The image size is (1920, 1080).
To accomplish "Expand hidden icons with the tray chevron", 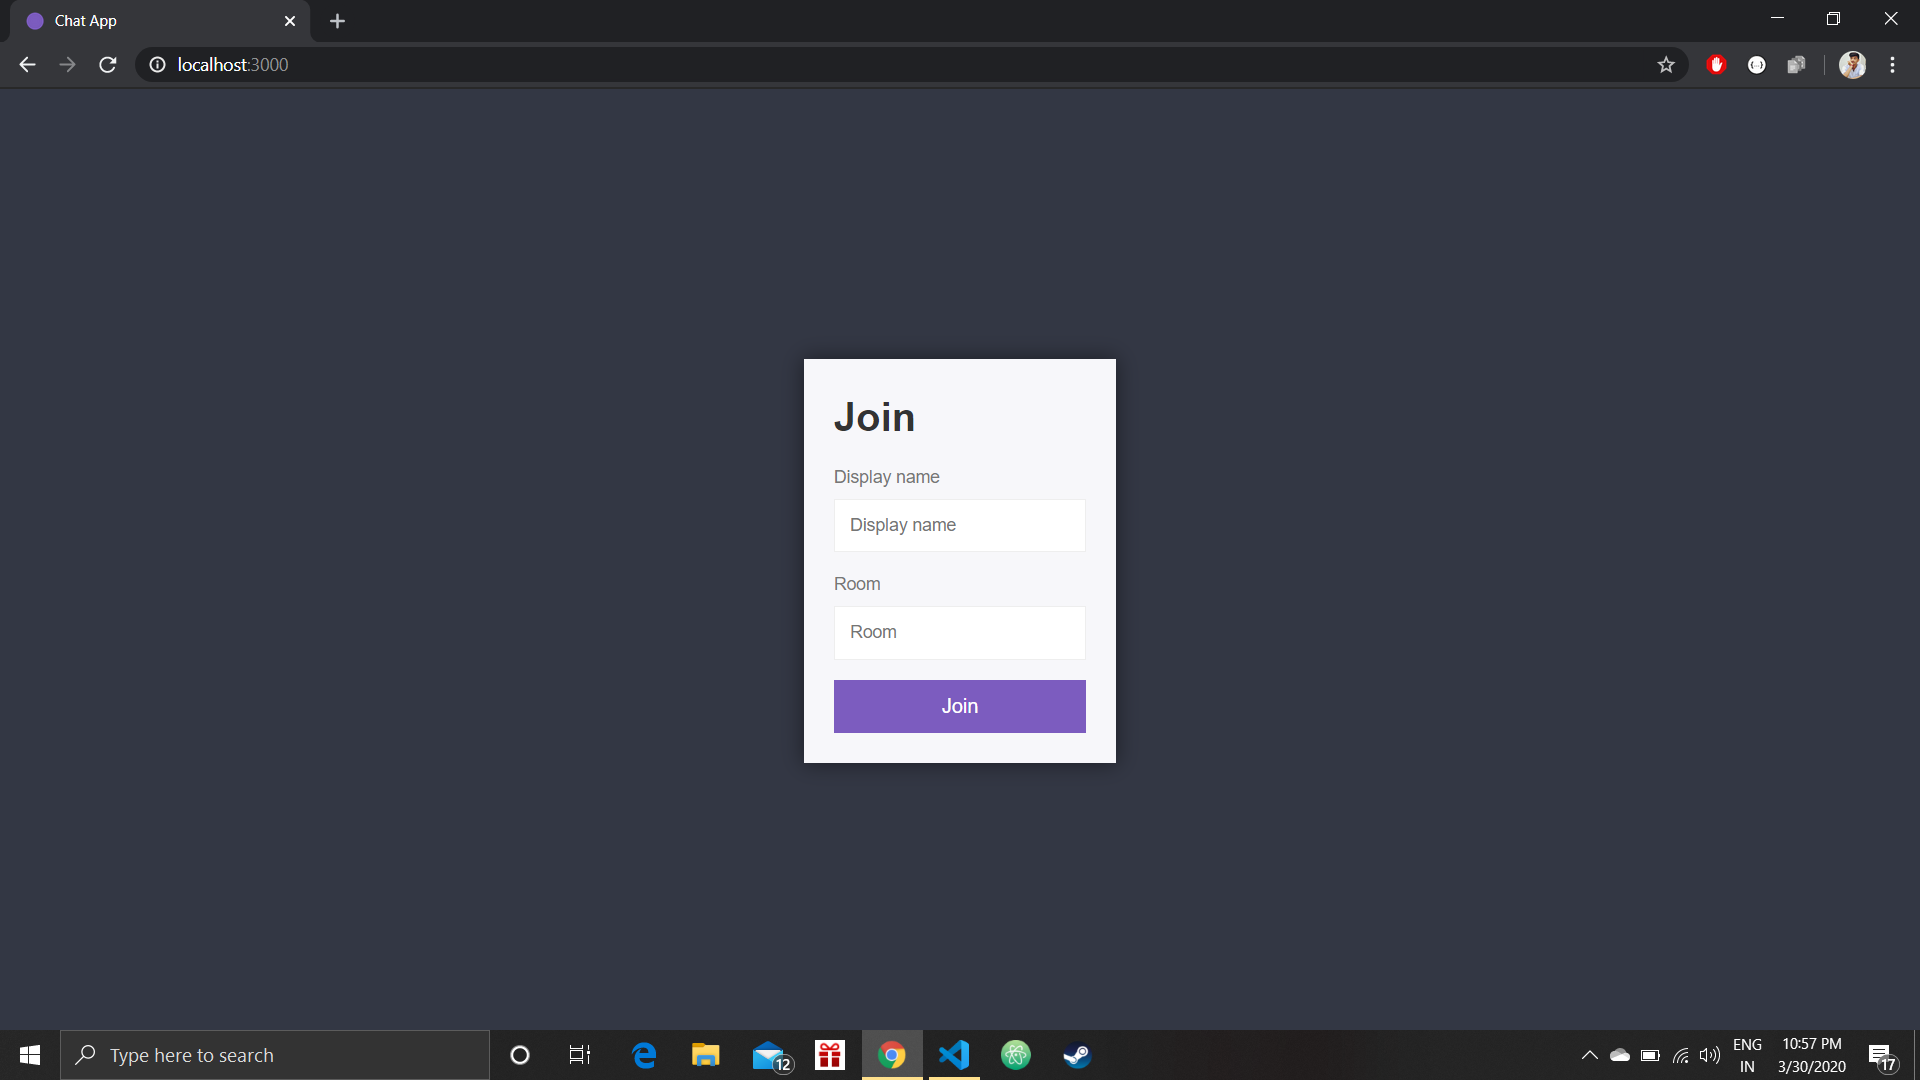I will coord(1589,1055).
